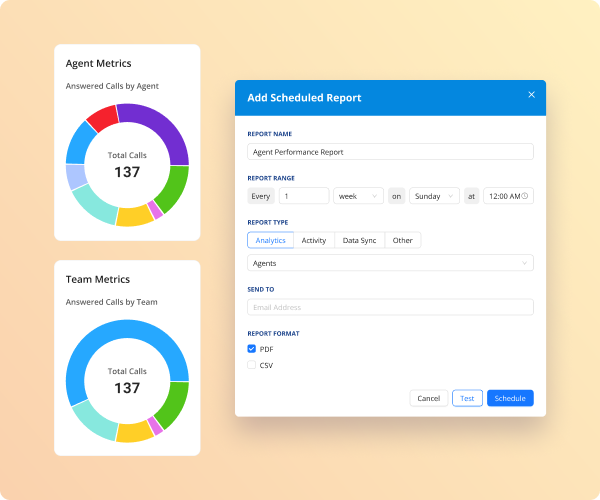
Task: Click the 'Every' label in Report Range
Action: [x=261, y=196]
